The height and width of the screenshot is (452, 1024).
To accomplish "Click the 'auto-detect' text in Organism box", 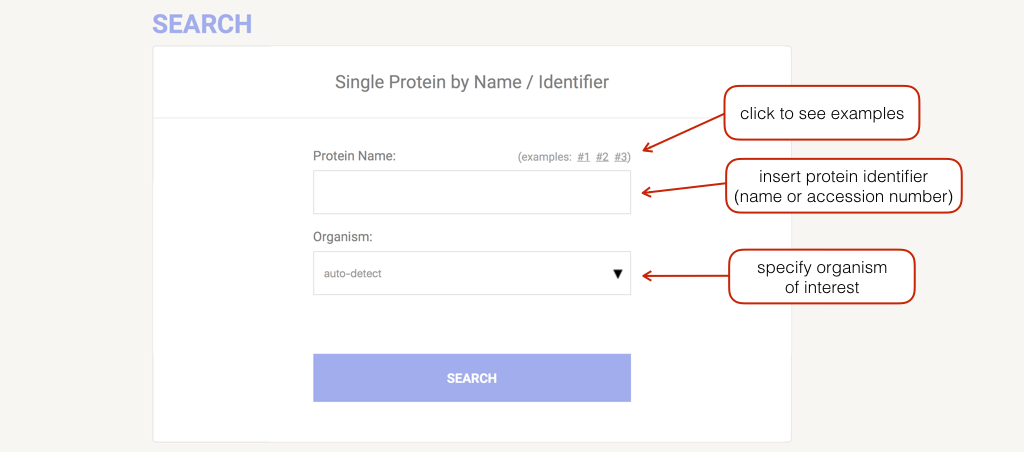I will 353,273.
